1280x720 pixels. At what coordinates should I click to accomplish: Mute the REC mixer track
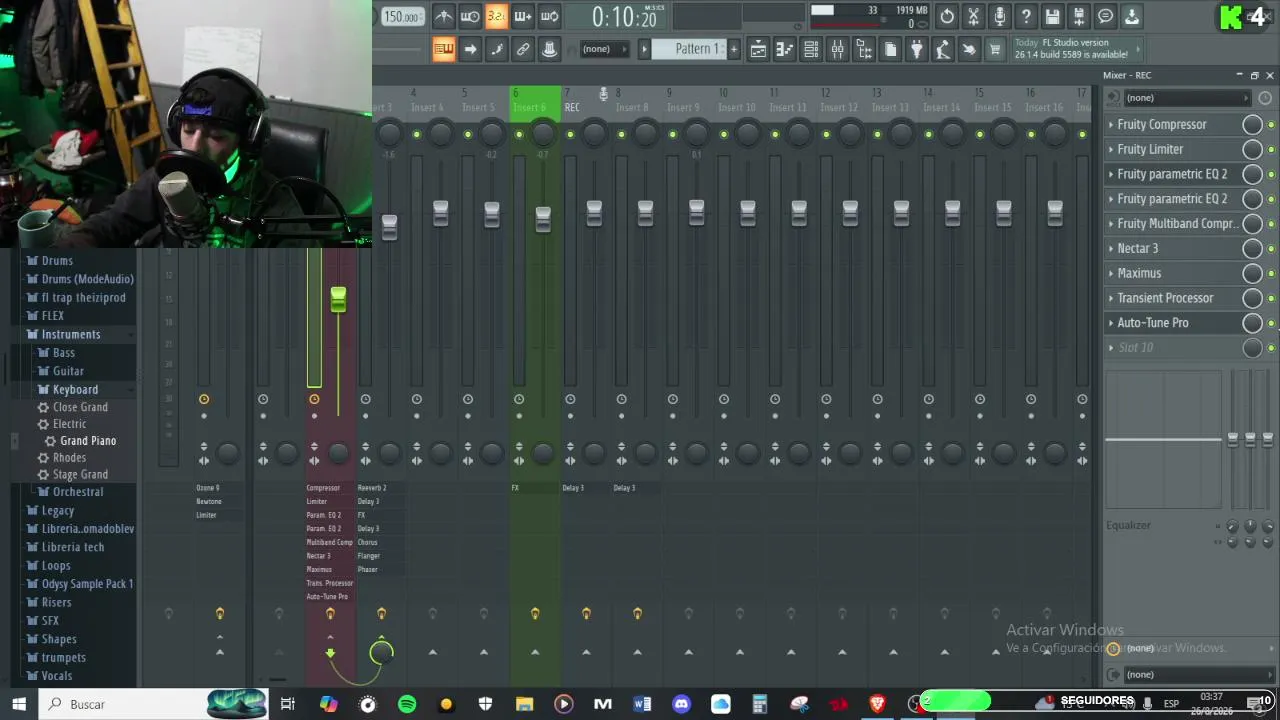pyautogui.click(x=570, y=134)
